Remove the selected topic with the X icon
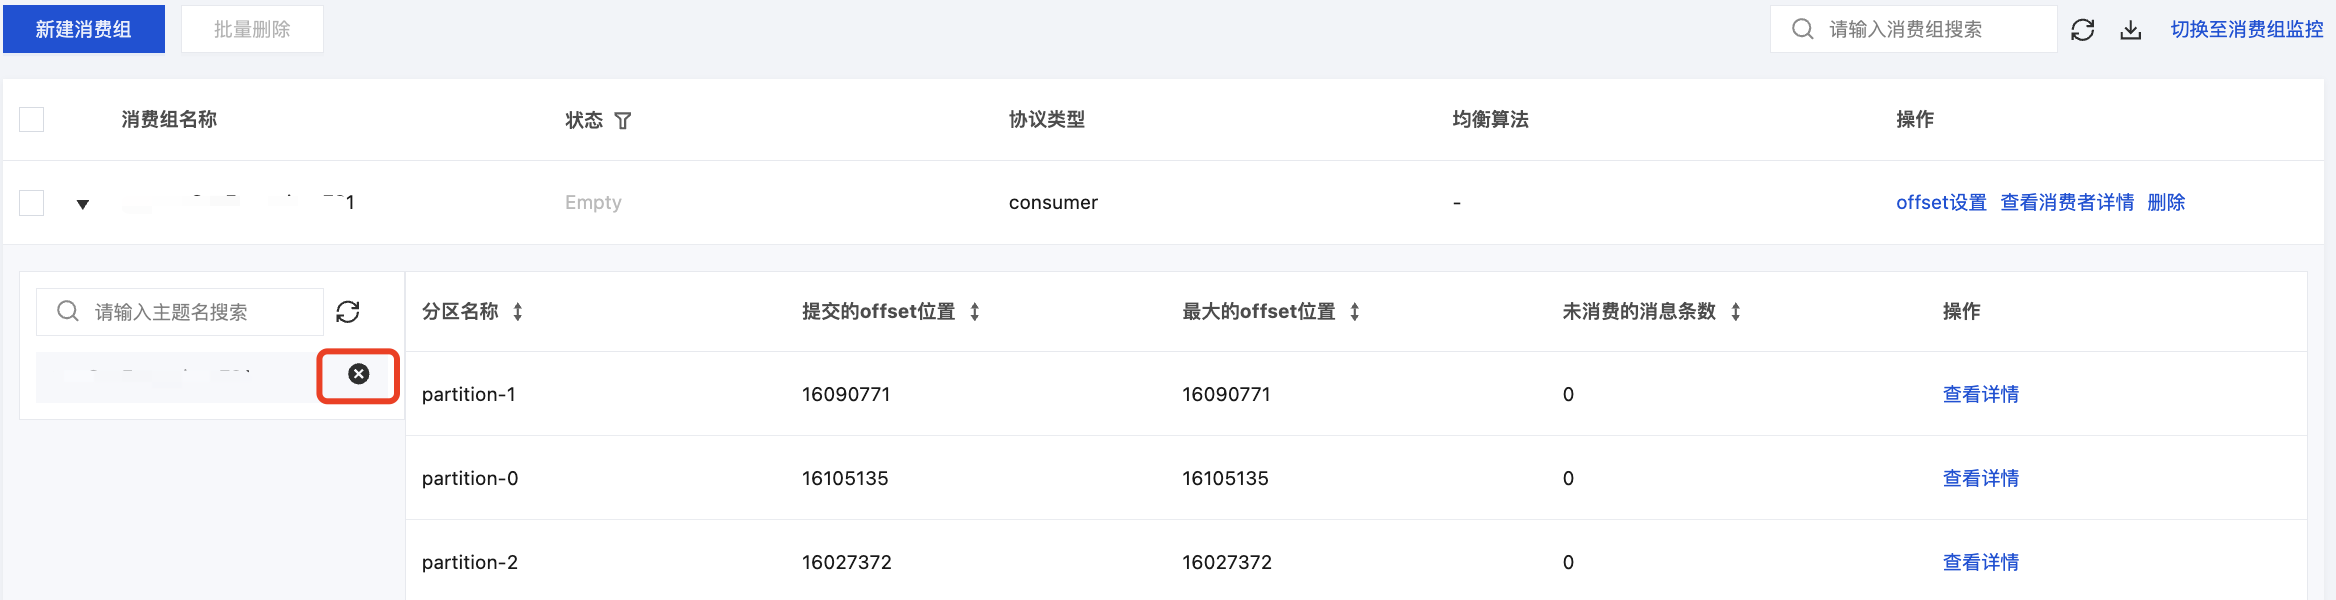The width and height of the screenshot is (2336, 600). [359, 374]
